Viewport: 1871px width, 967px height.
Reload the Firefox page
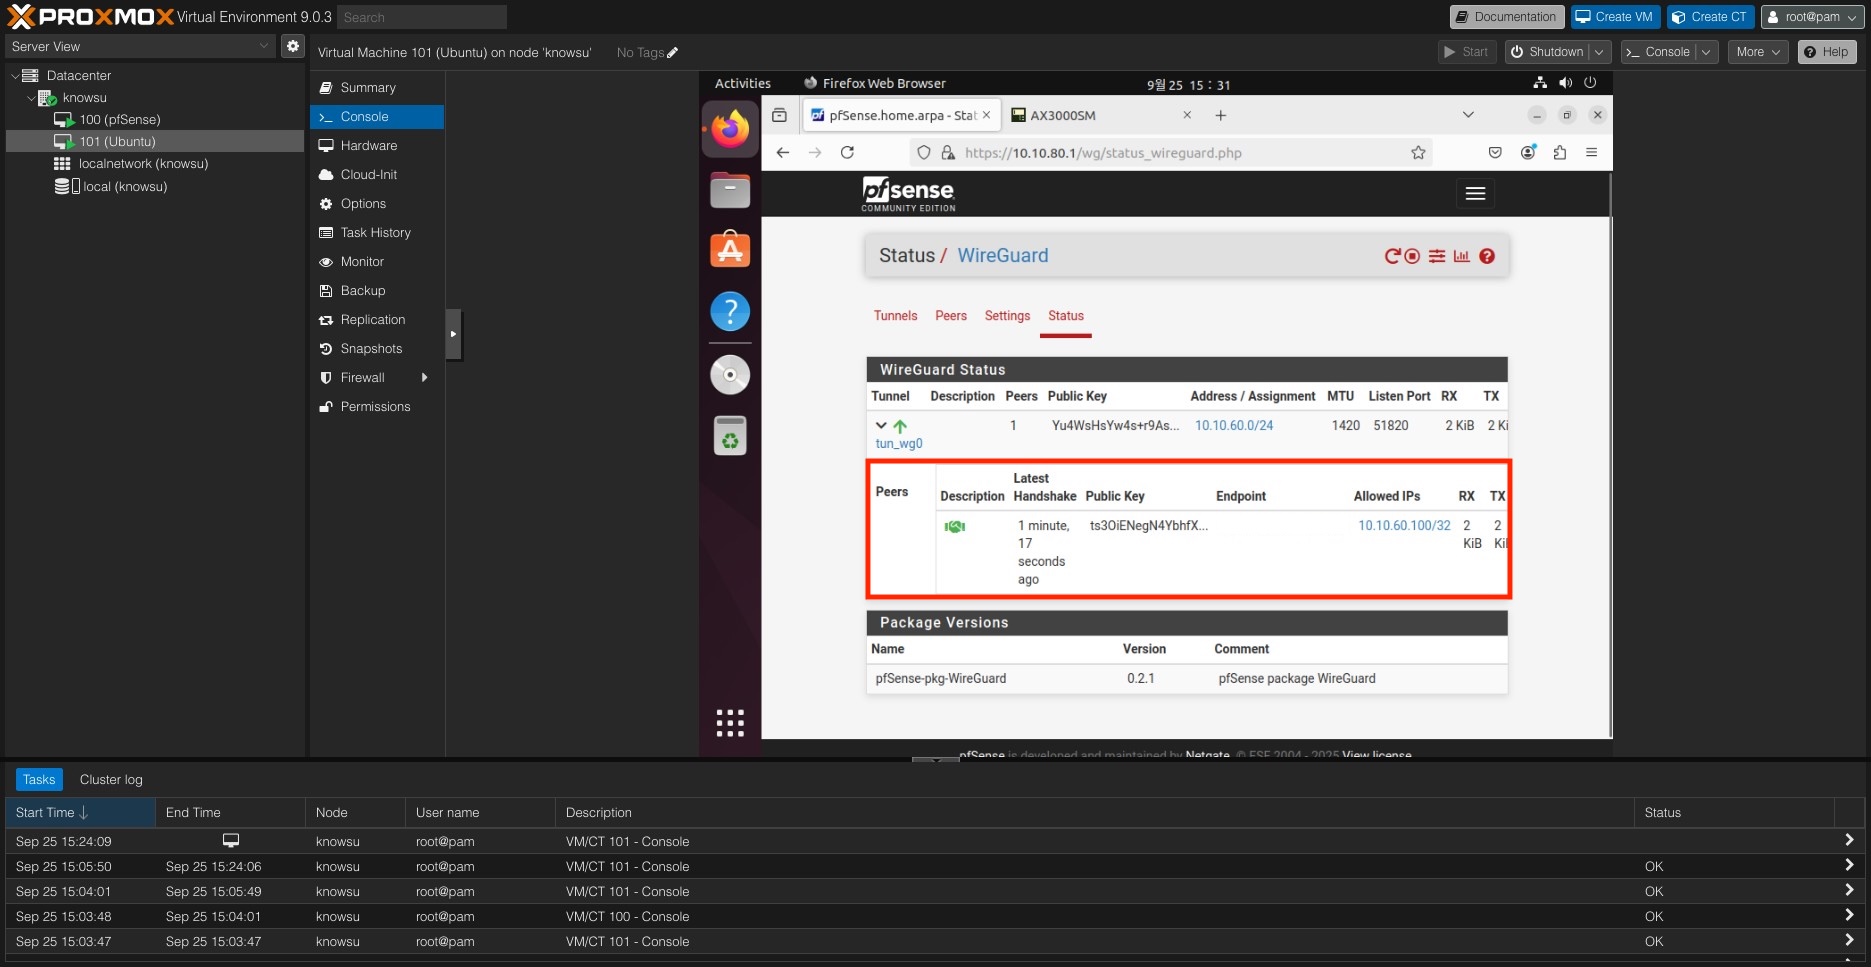tap(847, 153)
